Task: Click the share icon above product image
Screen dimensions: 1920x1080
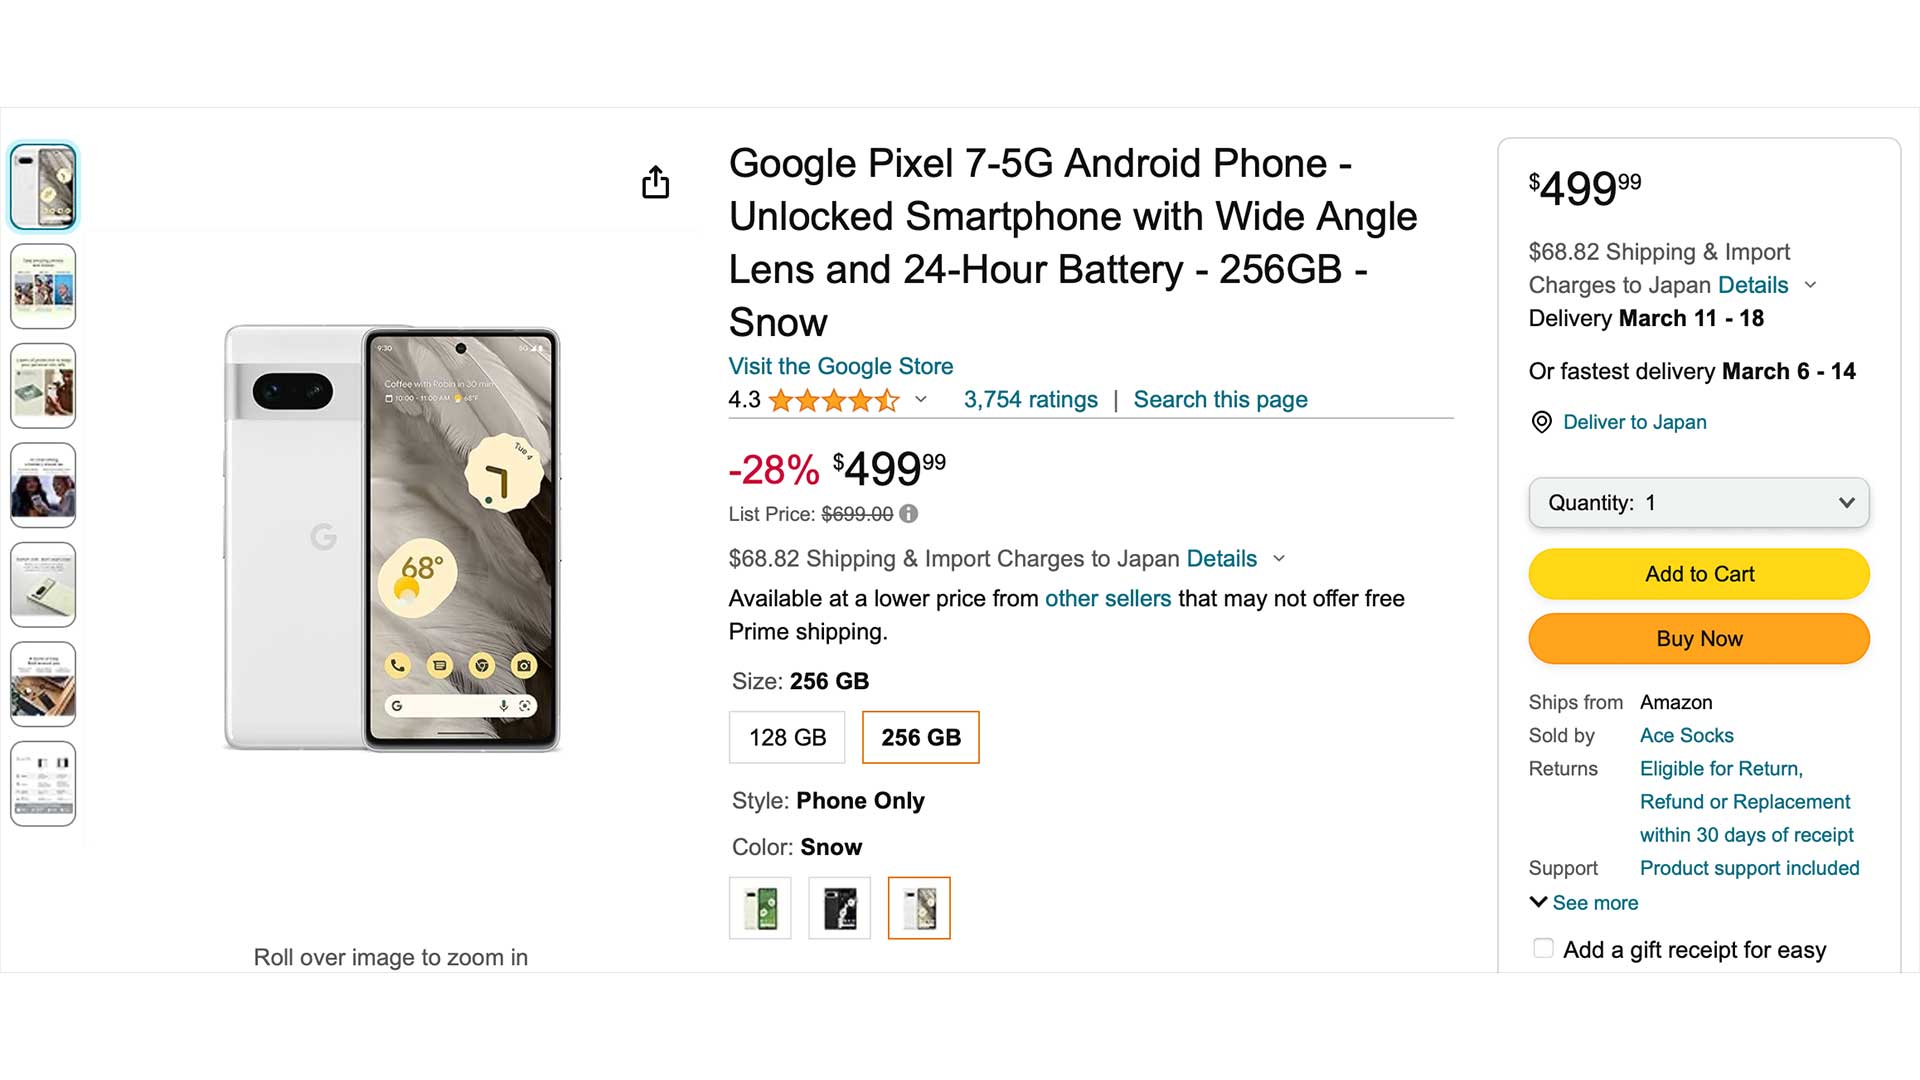Action: coord(655,182)
